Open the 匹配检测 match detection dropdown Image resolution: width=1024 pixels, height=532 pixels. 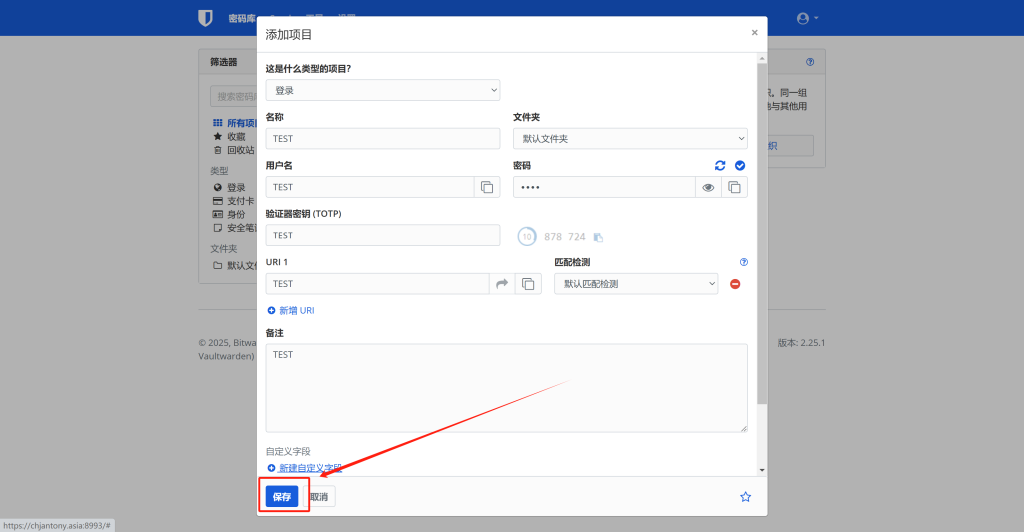click(636, 284)
